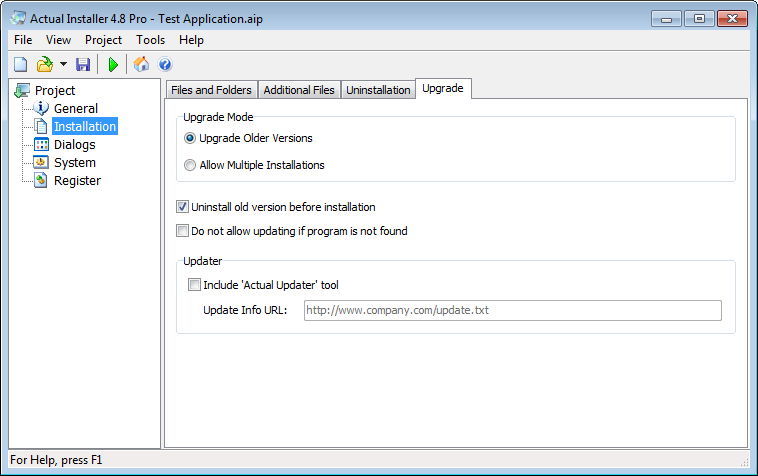Click the status bar resize grip

pos(744,462)
